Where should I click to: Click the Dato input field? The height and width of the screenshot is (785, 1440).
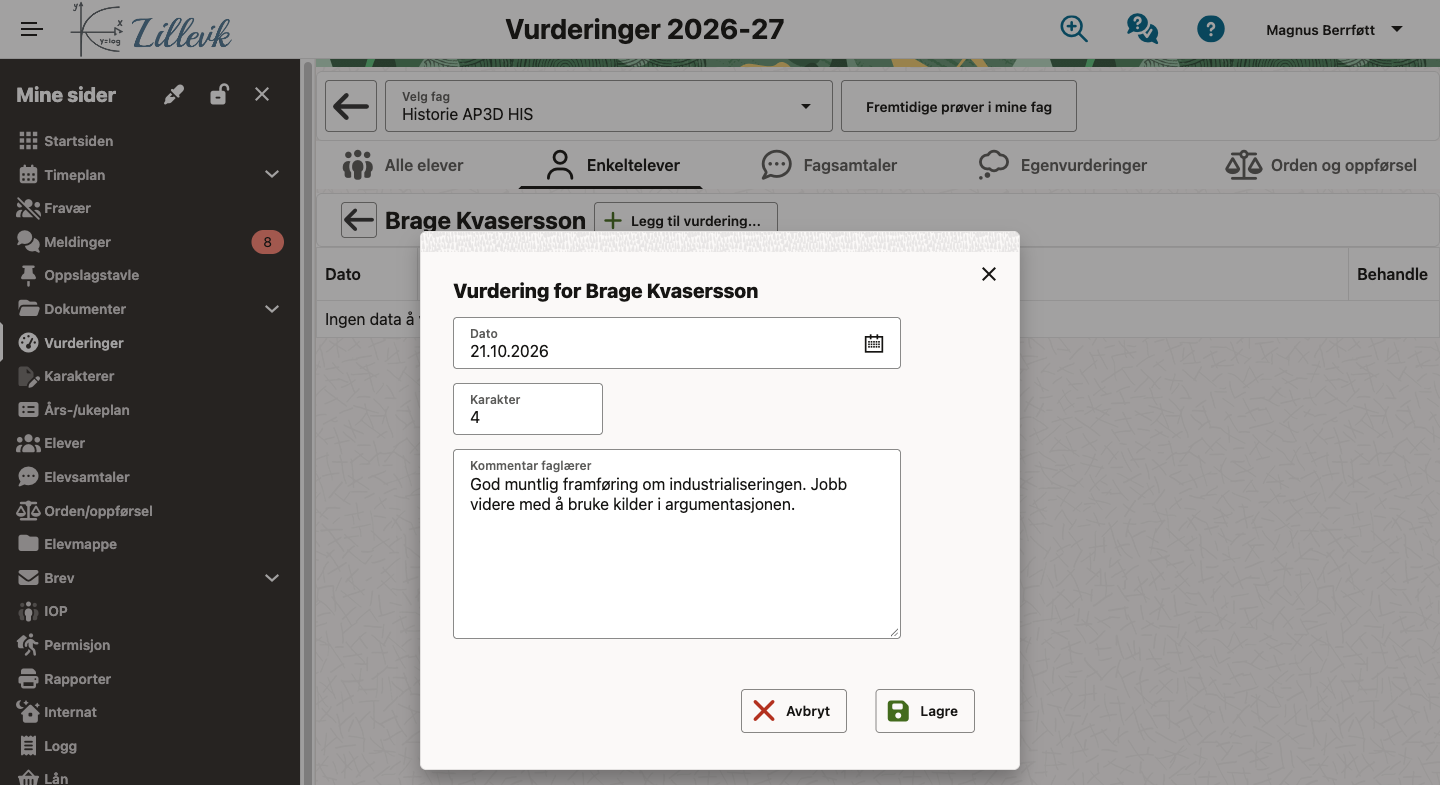[677, 343]
